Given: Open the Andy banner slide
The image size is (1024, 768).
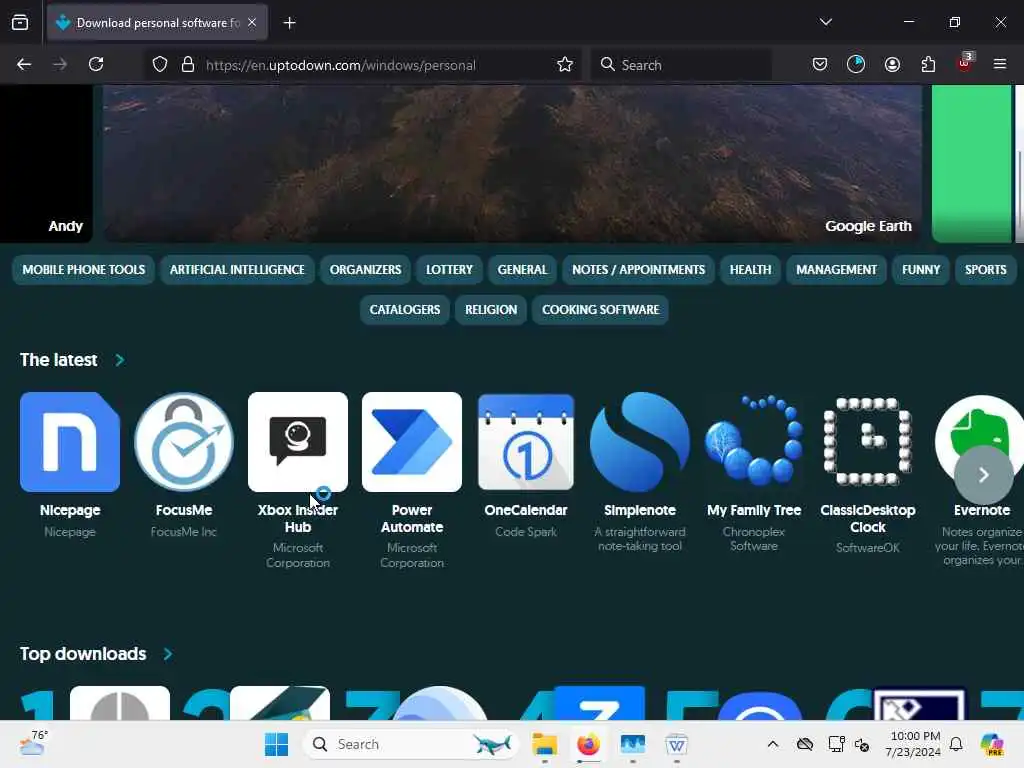Looking at the screenshot, I should coord(46,163).
